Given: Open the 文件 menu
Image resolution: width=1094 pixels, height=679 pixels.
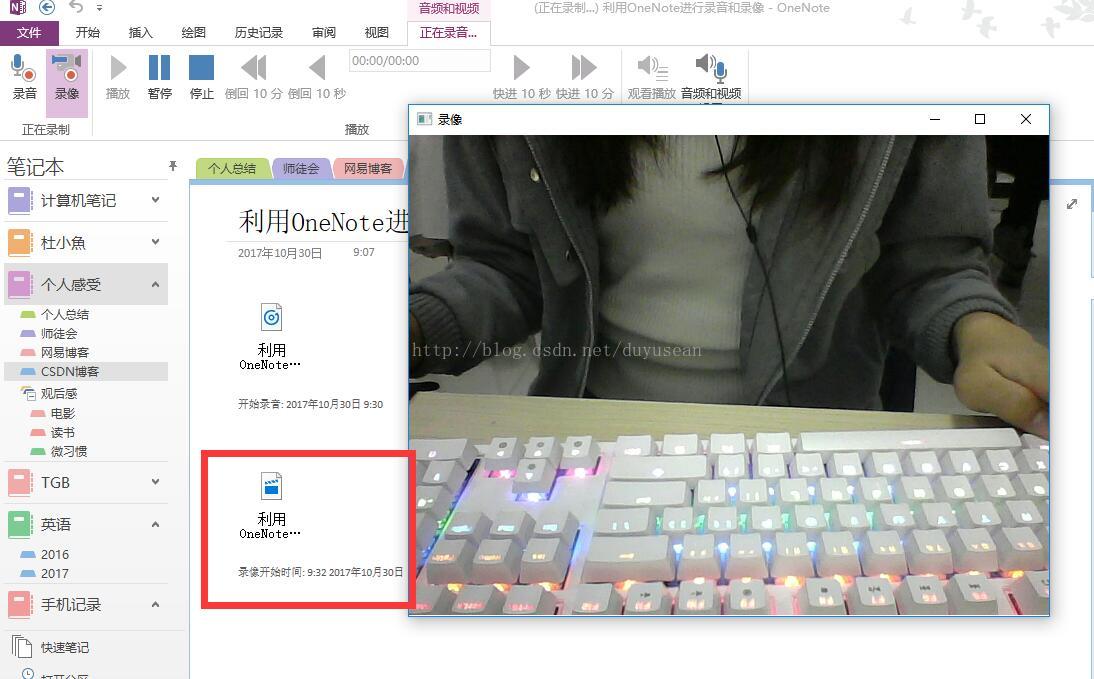Looking at the screenshot, I should 29,33.
